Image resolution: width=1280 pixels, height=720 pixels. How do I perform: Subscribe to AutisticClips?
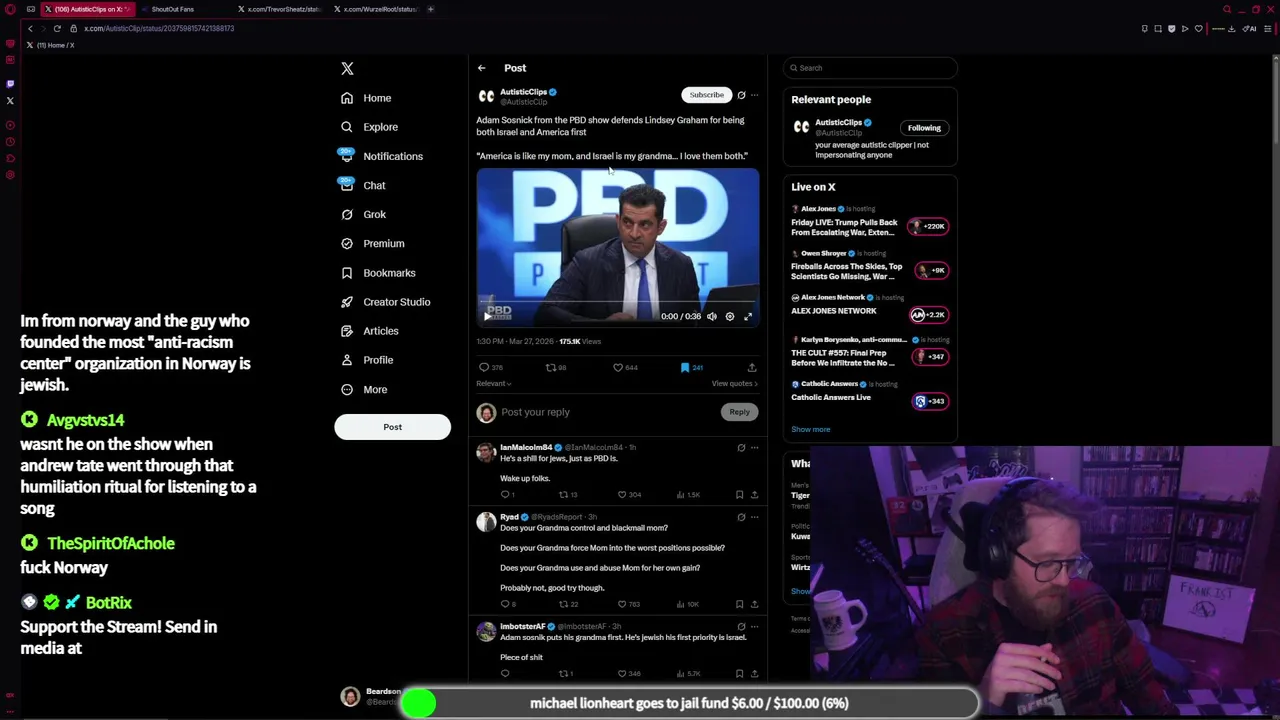[x=706, y=95]
